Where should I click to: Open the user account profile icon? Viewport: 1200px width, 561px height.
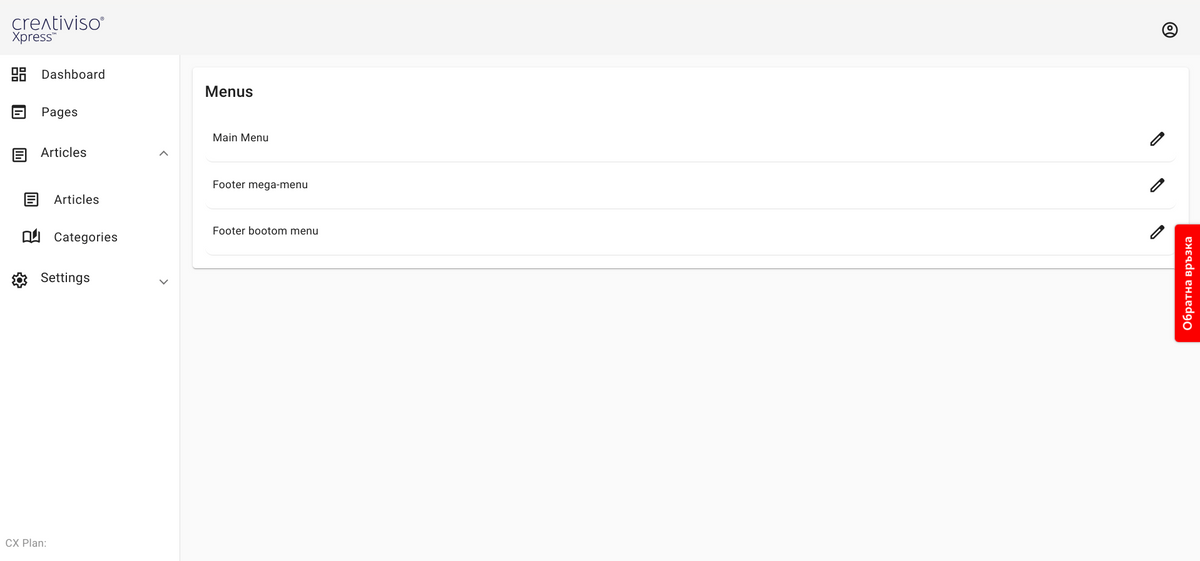(1169, 30)
